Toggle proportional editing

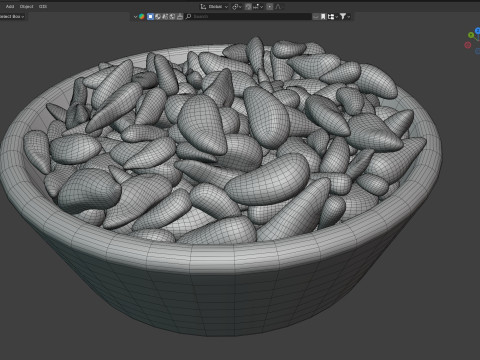point(270,6)
